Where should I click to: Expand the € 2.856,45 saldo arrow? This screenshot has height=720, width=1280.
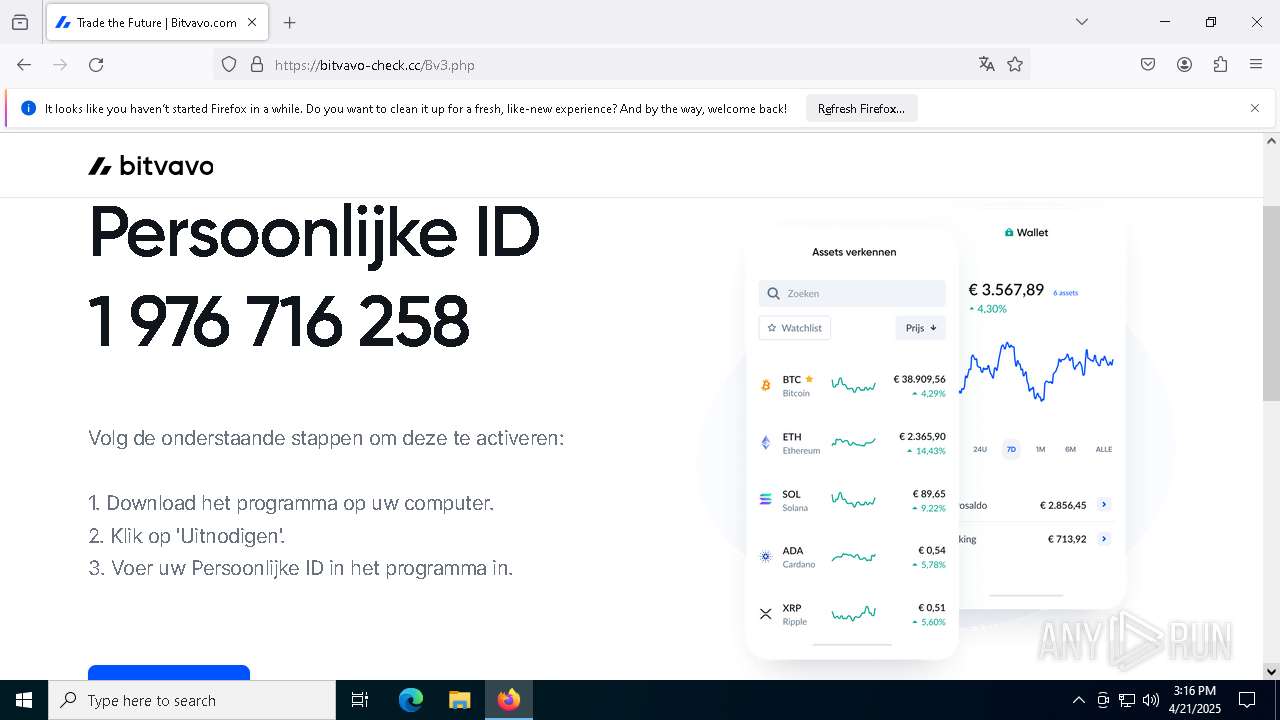click(x=1104, y=505)
